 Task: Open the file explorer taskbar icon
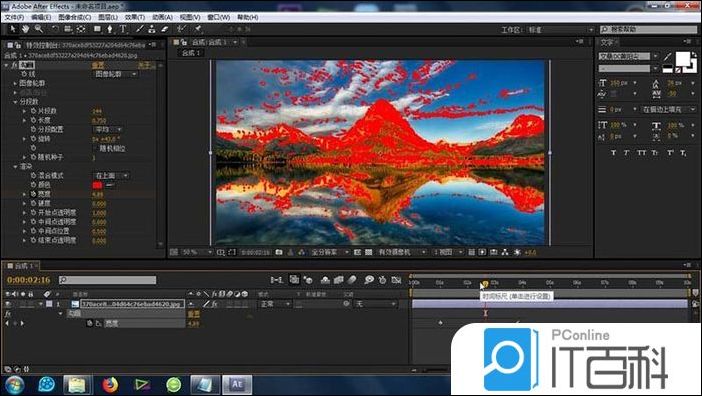(78, 385)
